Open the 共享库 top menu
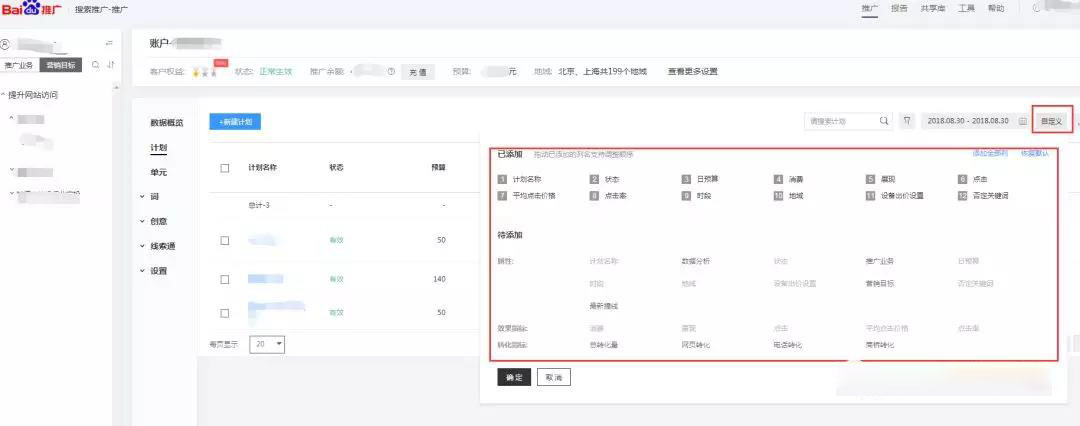Viewport: 1080px width, 426px height. pos(932,9)
